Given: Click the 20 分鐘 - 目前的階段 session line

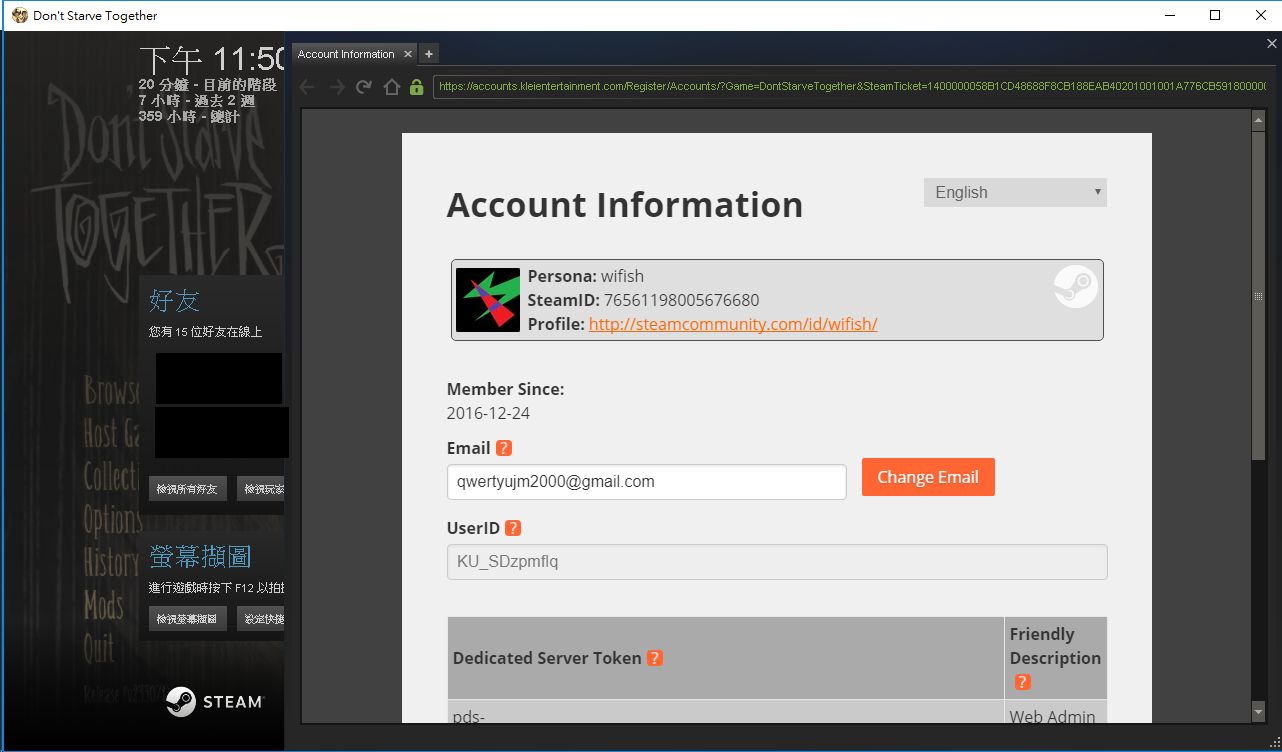Looking at the screenshot, I should pyautogui.click(x=208, y=85).
